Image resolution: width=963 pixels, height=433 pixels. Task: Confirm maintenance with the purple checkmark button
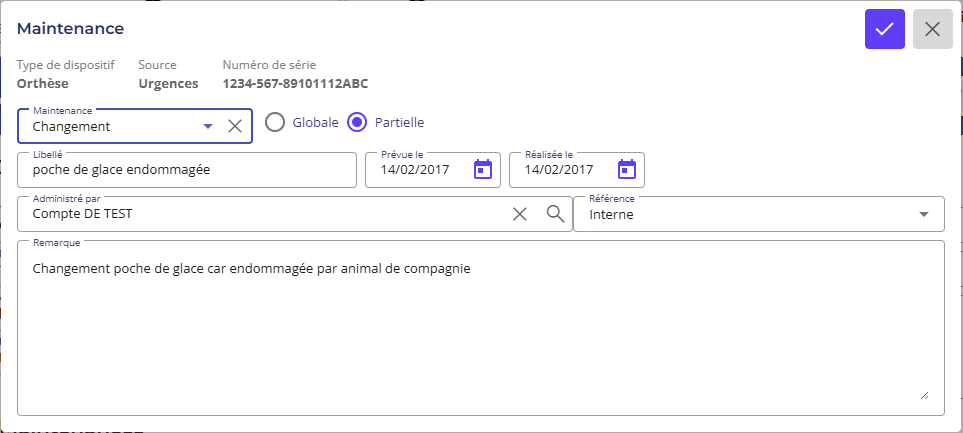point(884,29)
